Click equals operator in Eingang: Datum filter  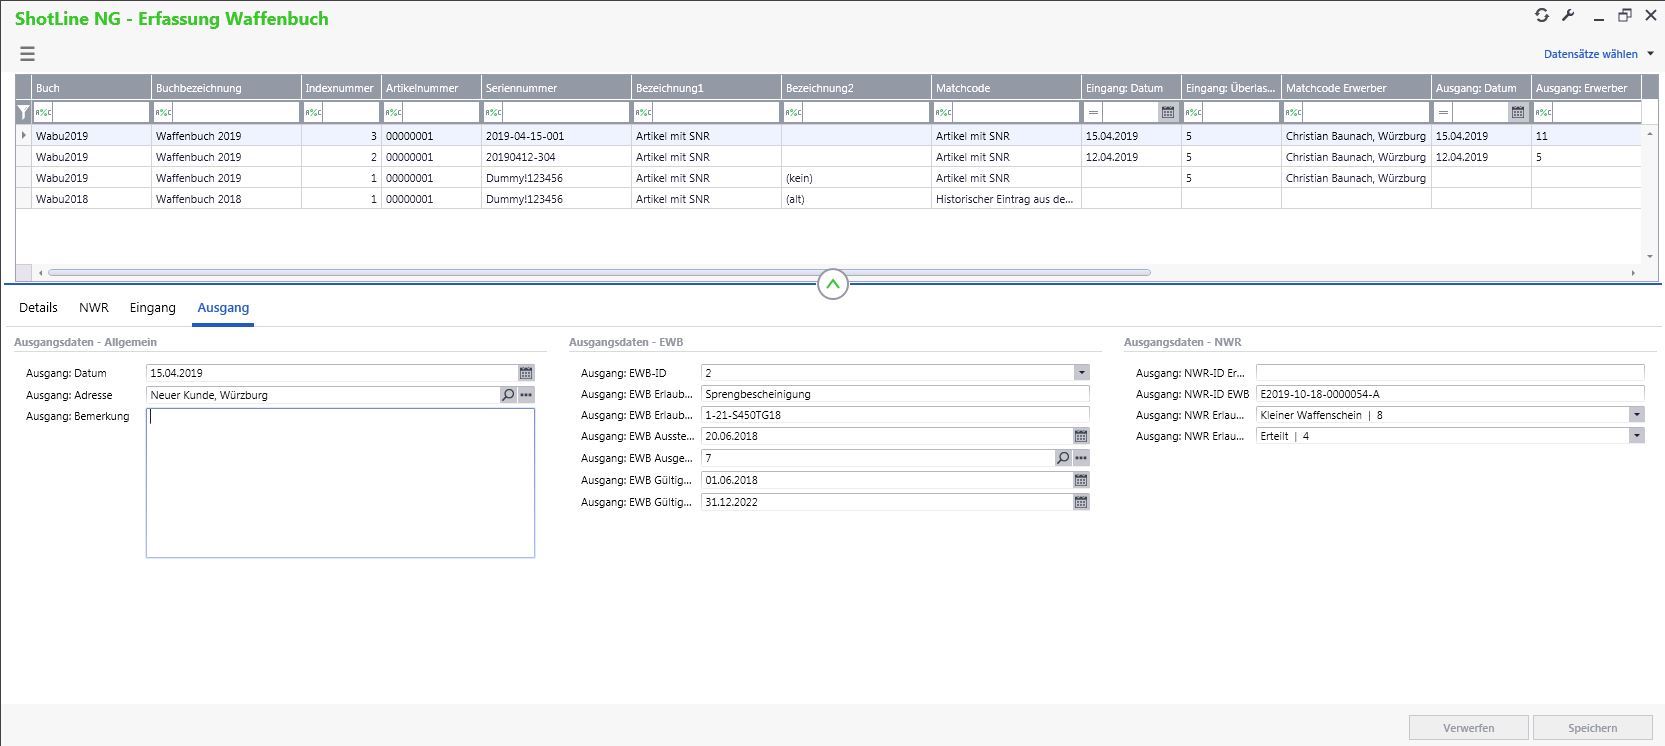[x=1094, y=112]
